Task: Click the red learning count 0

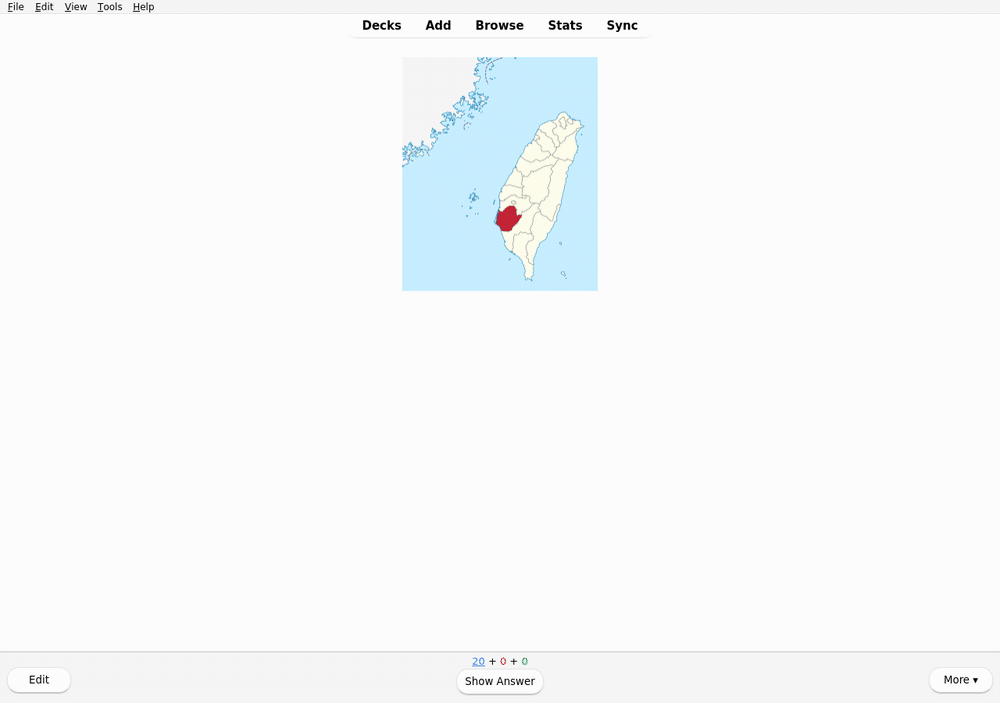Action: [x=503, y=662]
